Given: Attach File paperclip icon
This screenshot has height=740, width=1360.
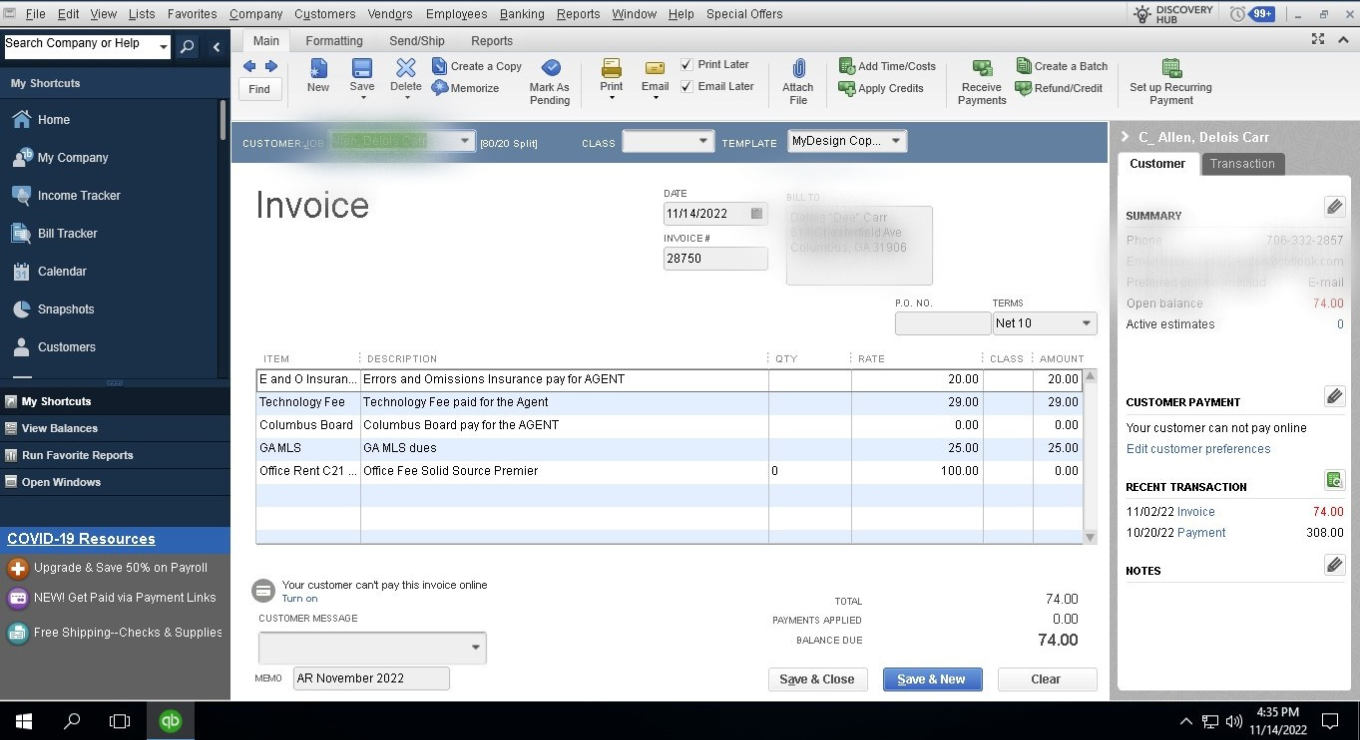Looking at the screenshot, I should click(x=798, y=68).
